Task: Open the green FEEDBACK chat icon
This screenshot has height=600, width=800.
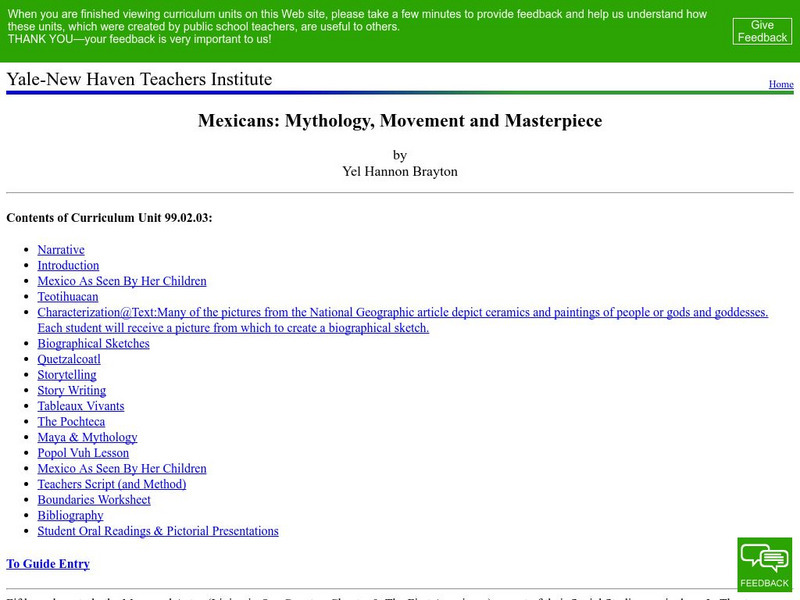Action: tap(764, 564)
